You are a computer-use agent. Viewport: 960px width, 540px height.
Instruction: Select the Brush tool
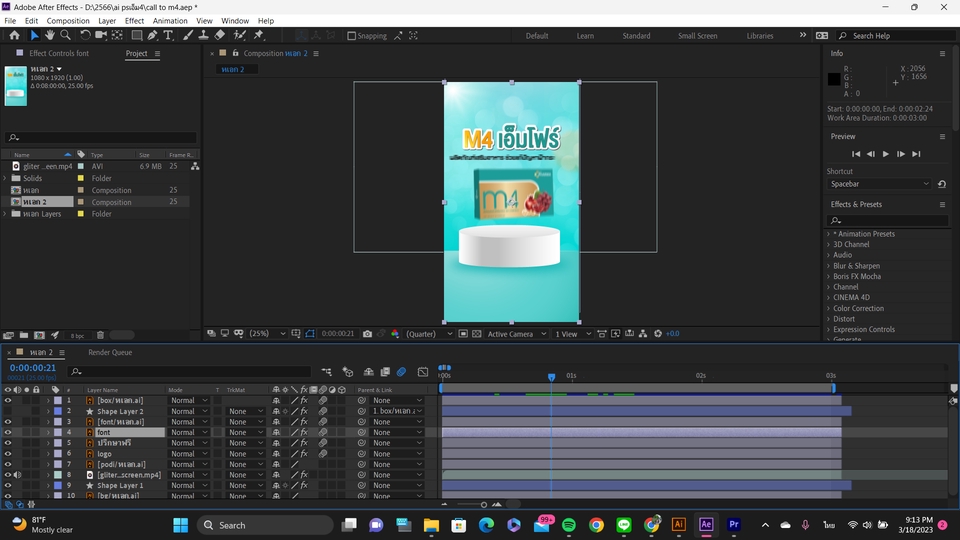[x=188, y=36]
